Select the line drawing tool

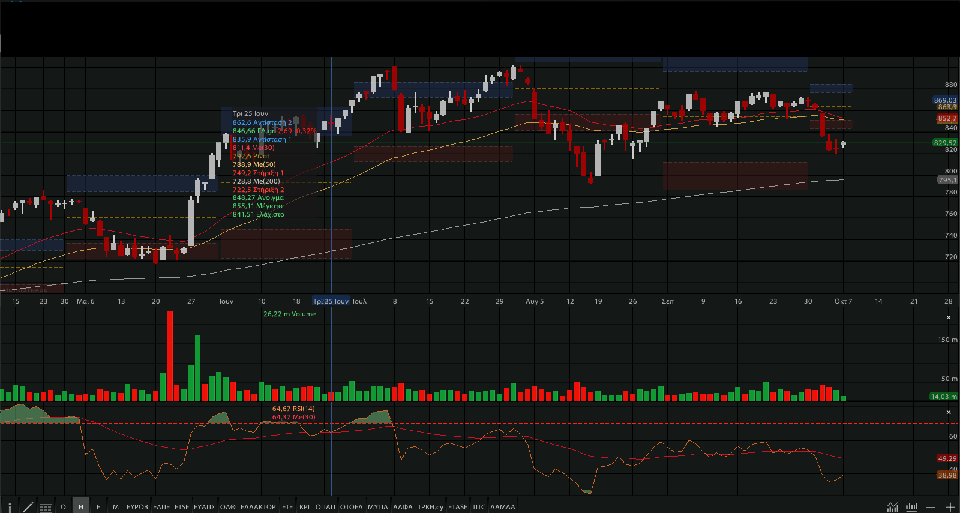28,507
